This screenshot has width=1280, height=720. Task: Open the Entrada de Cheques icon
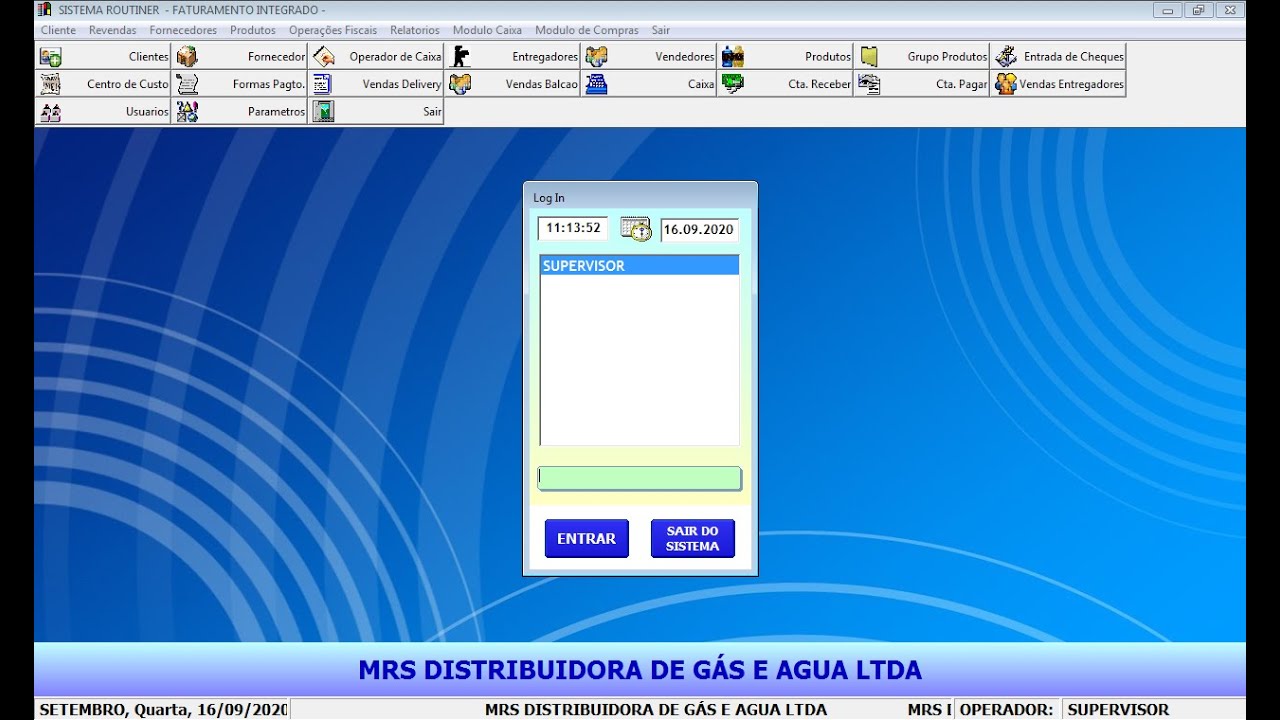click(x=1005, y=57)
